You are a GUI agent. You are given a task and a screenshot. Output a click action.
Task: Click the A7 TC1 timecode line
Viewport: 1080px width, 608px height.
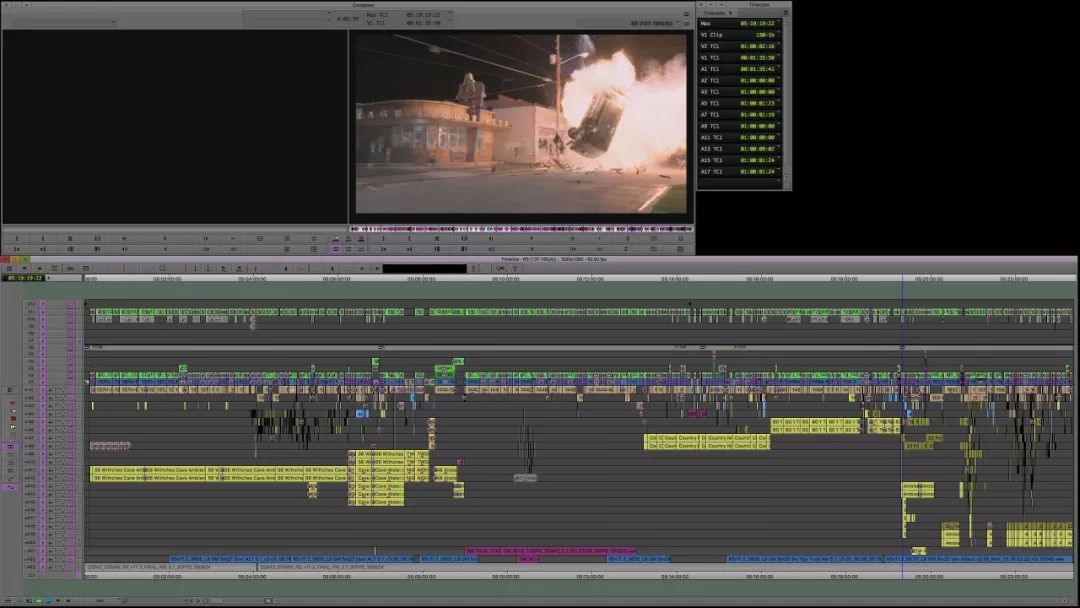coord(740,114)
